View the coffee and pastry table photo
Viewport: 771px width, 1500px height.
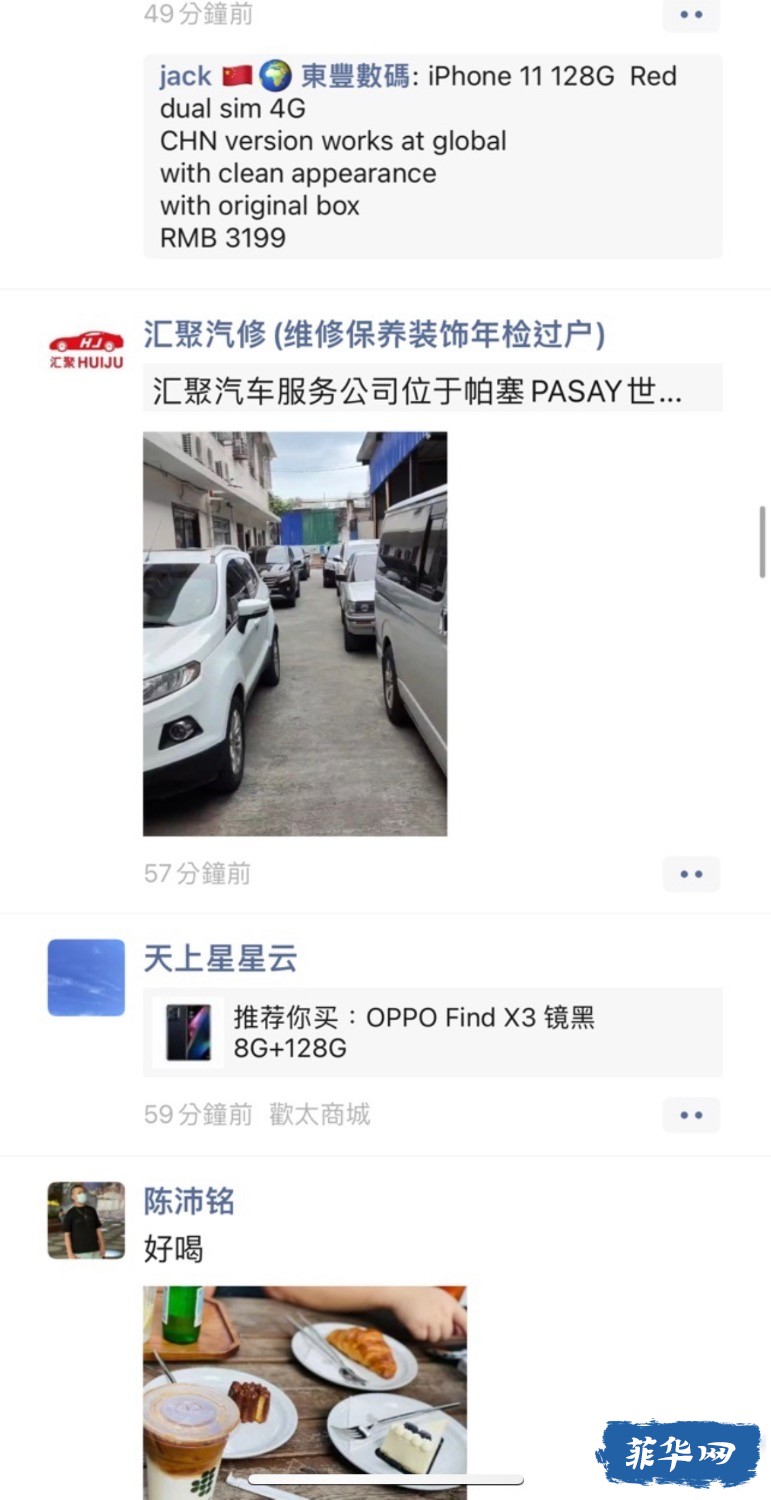coord(305,1392)
